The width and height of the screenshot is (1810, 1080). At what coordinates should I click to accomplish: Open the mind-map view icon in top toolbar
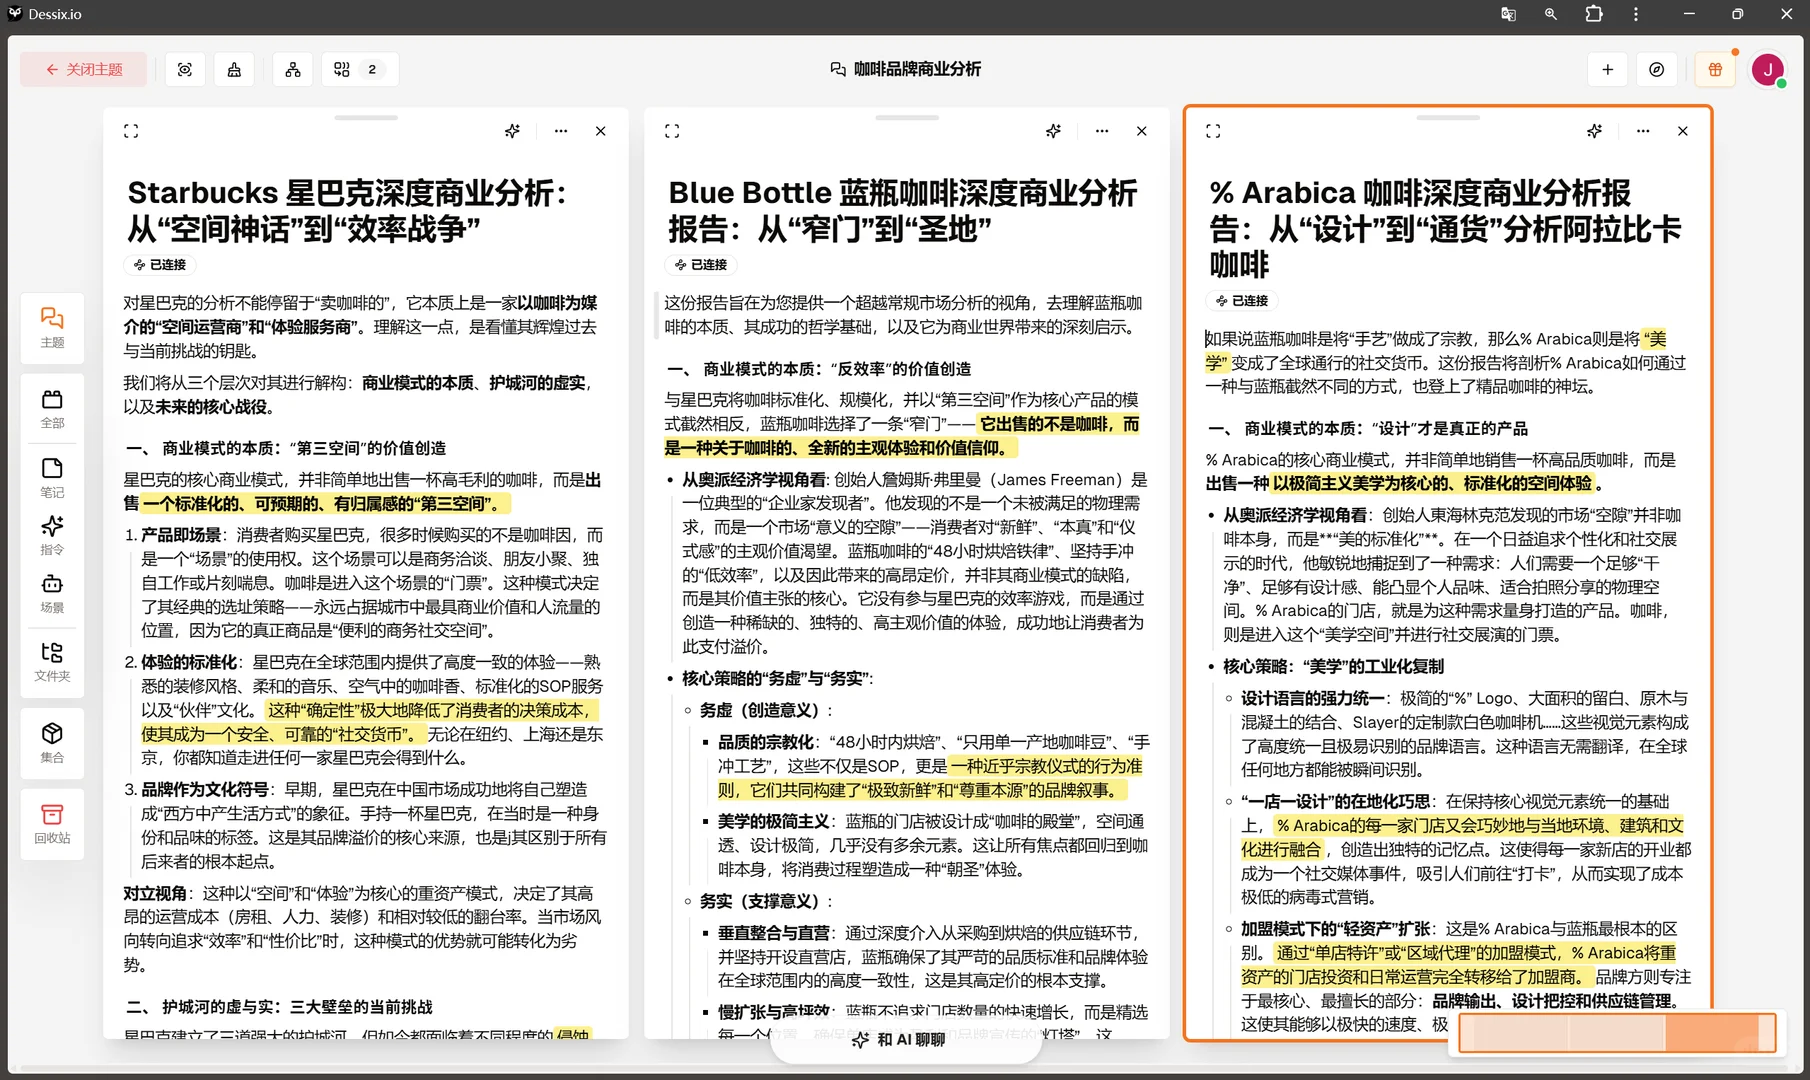(x=292, y=69)
